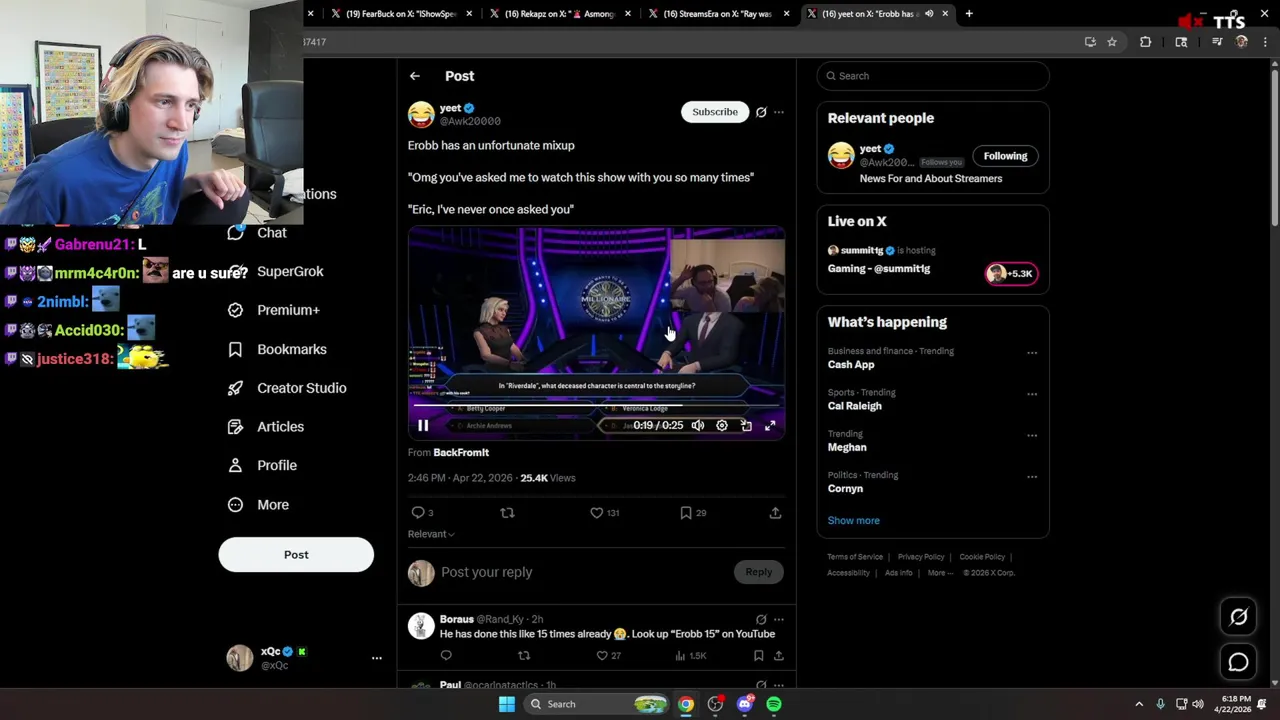
Task: Open SuperGrok in the sidebar
Action: 275,272
